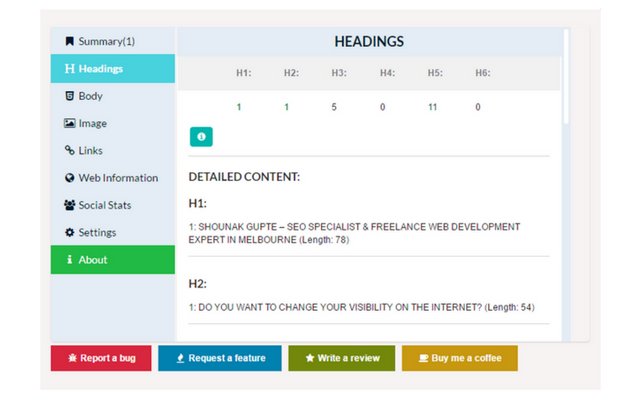Screen dimensions: 640x400
Task: Click the HEADINGS panel title
Action: [369, 41]
